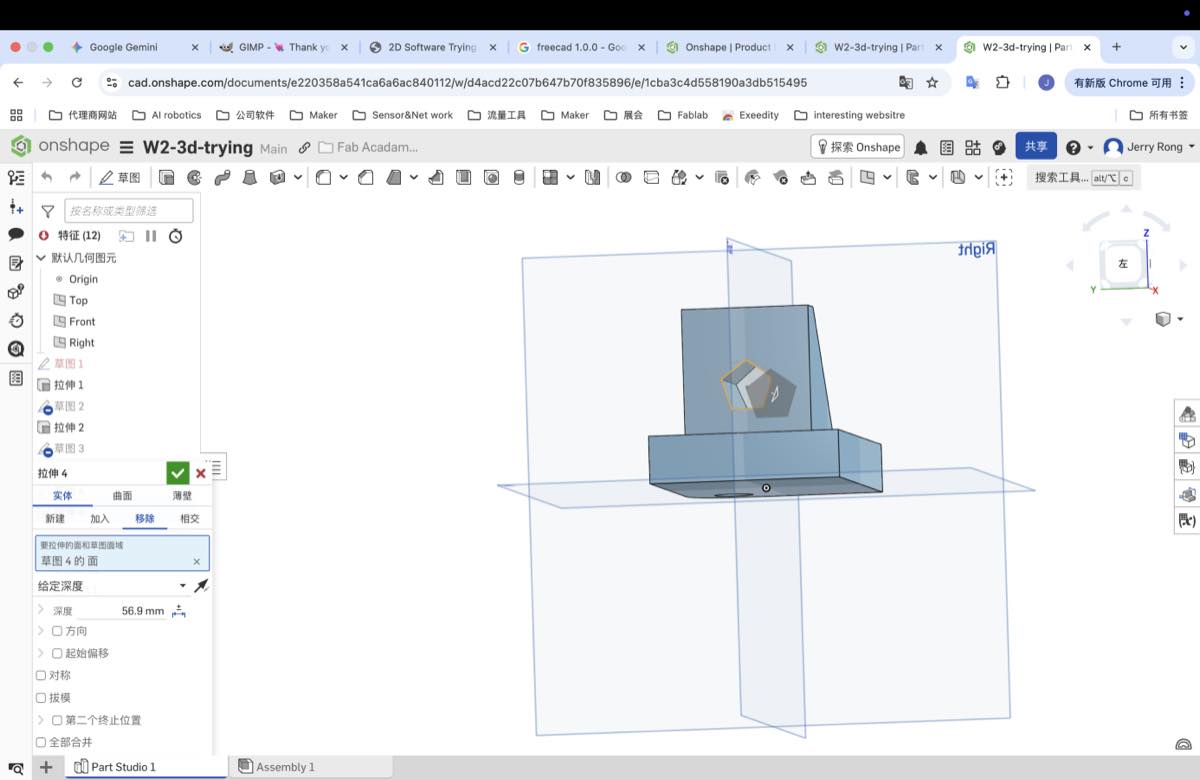This screenshot has width=1200, height=780.
Task: Enable the 方向 checkbox
Action: pyautogui.click(x=57, y=631)
